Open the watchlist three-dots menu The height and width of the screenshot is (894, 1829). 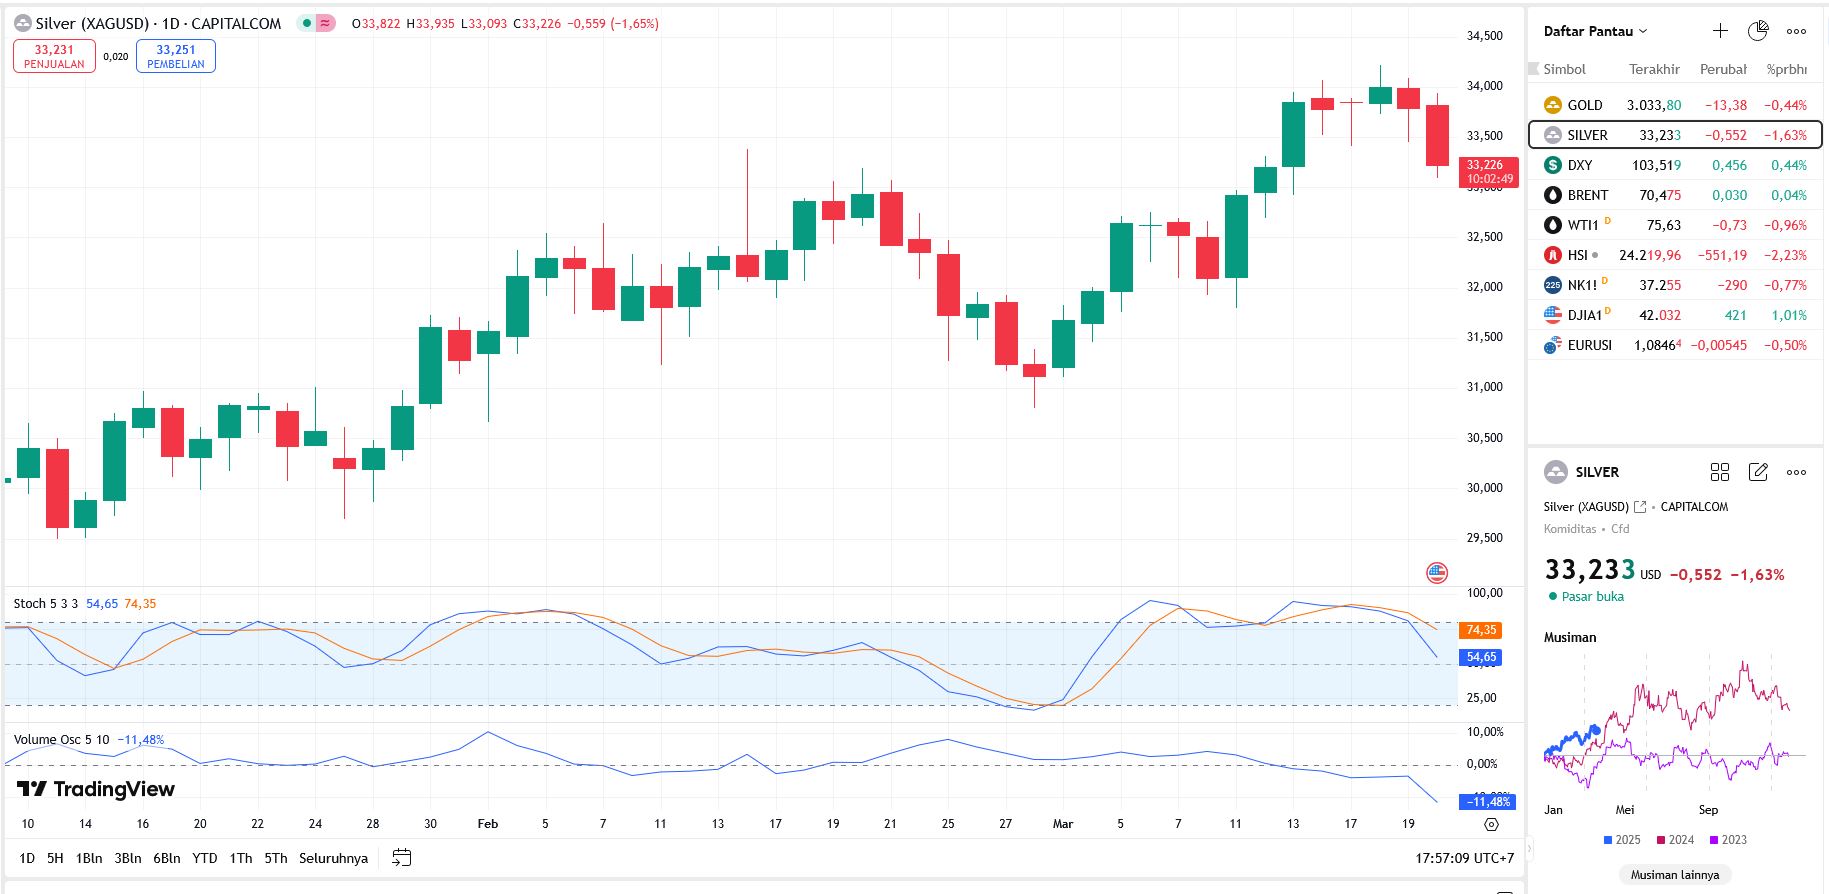click(x=1797, y=31)
